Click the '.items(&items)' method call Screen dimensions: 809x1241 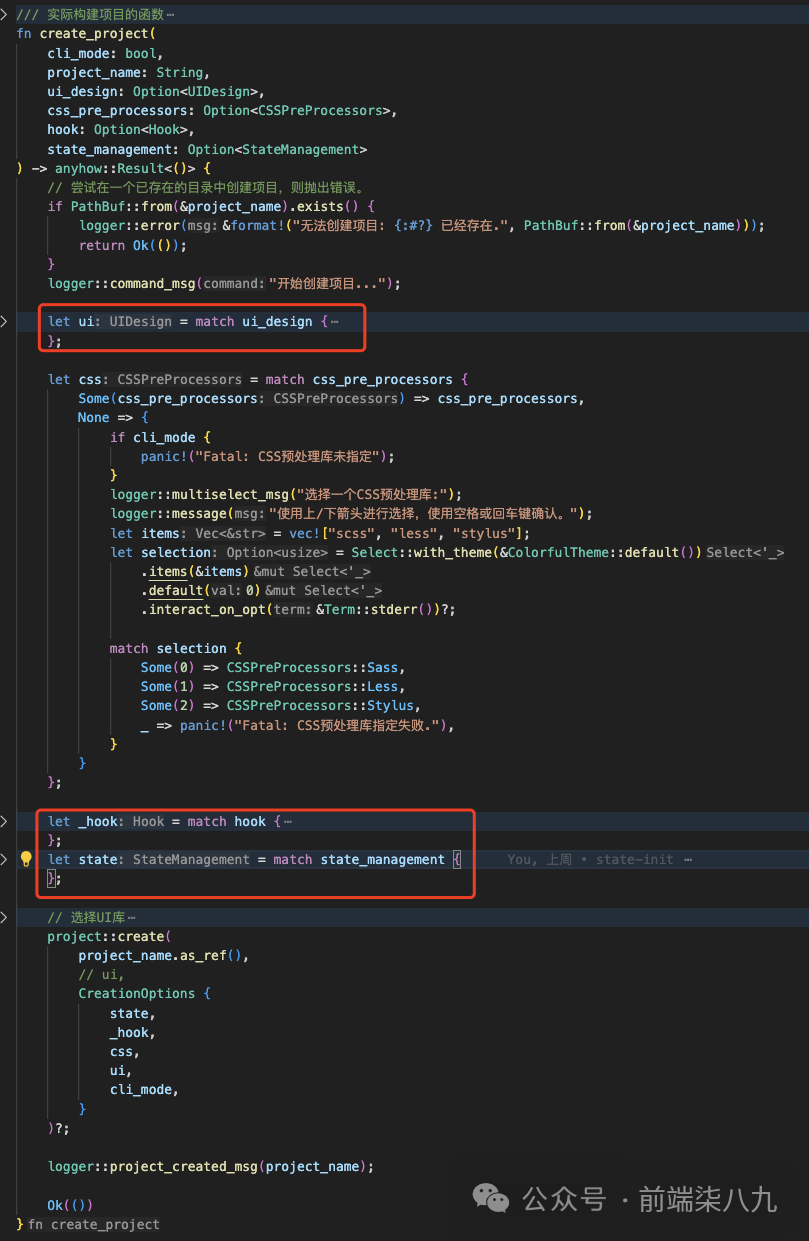(195, 571)
